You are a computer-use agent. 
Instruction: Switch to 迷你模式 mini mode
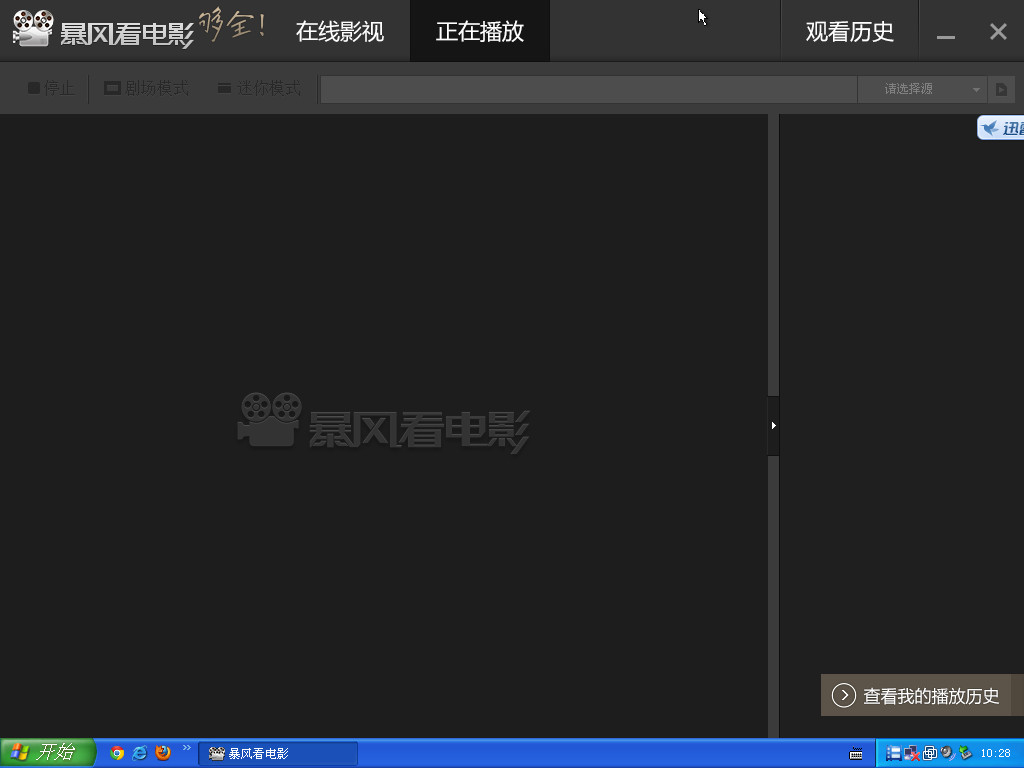click(259, 88)
